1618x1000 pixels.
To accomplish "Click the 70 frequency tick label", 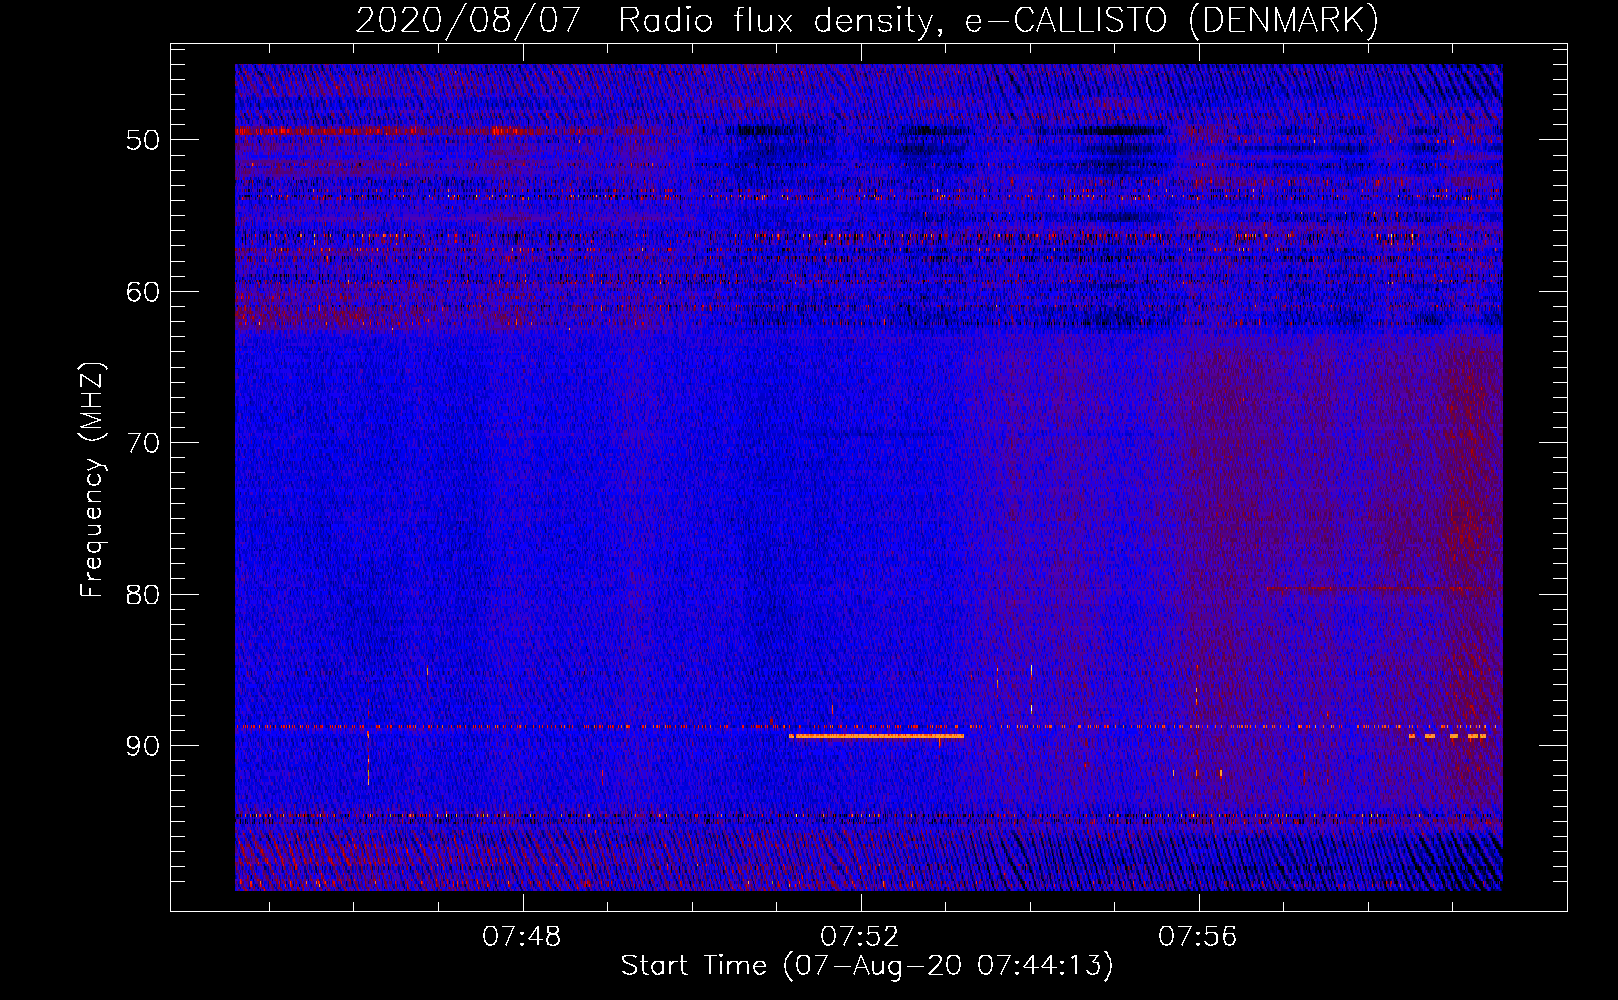I will (x=143, y=443).
